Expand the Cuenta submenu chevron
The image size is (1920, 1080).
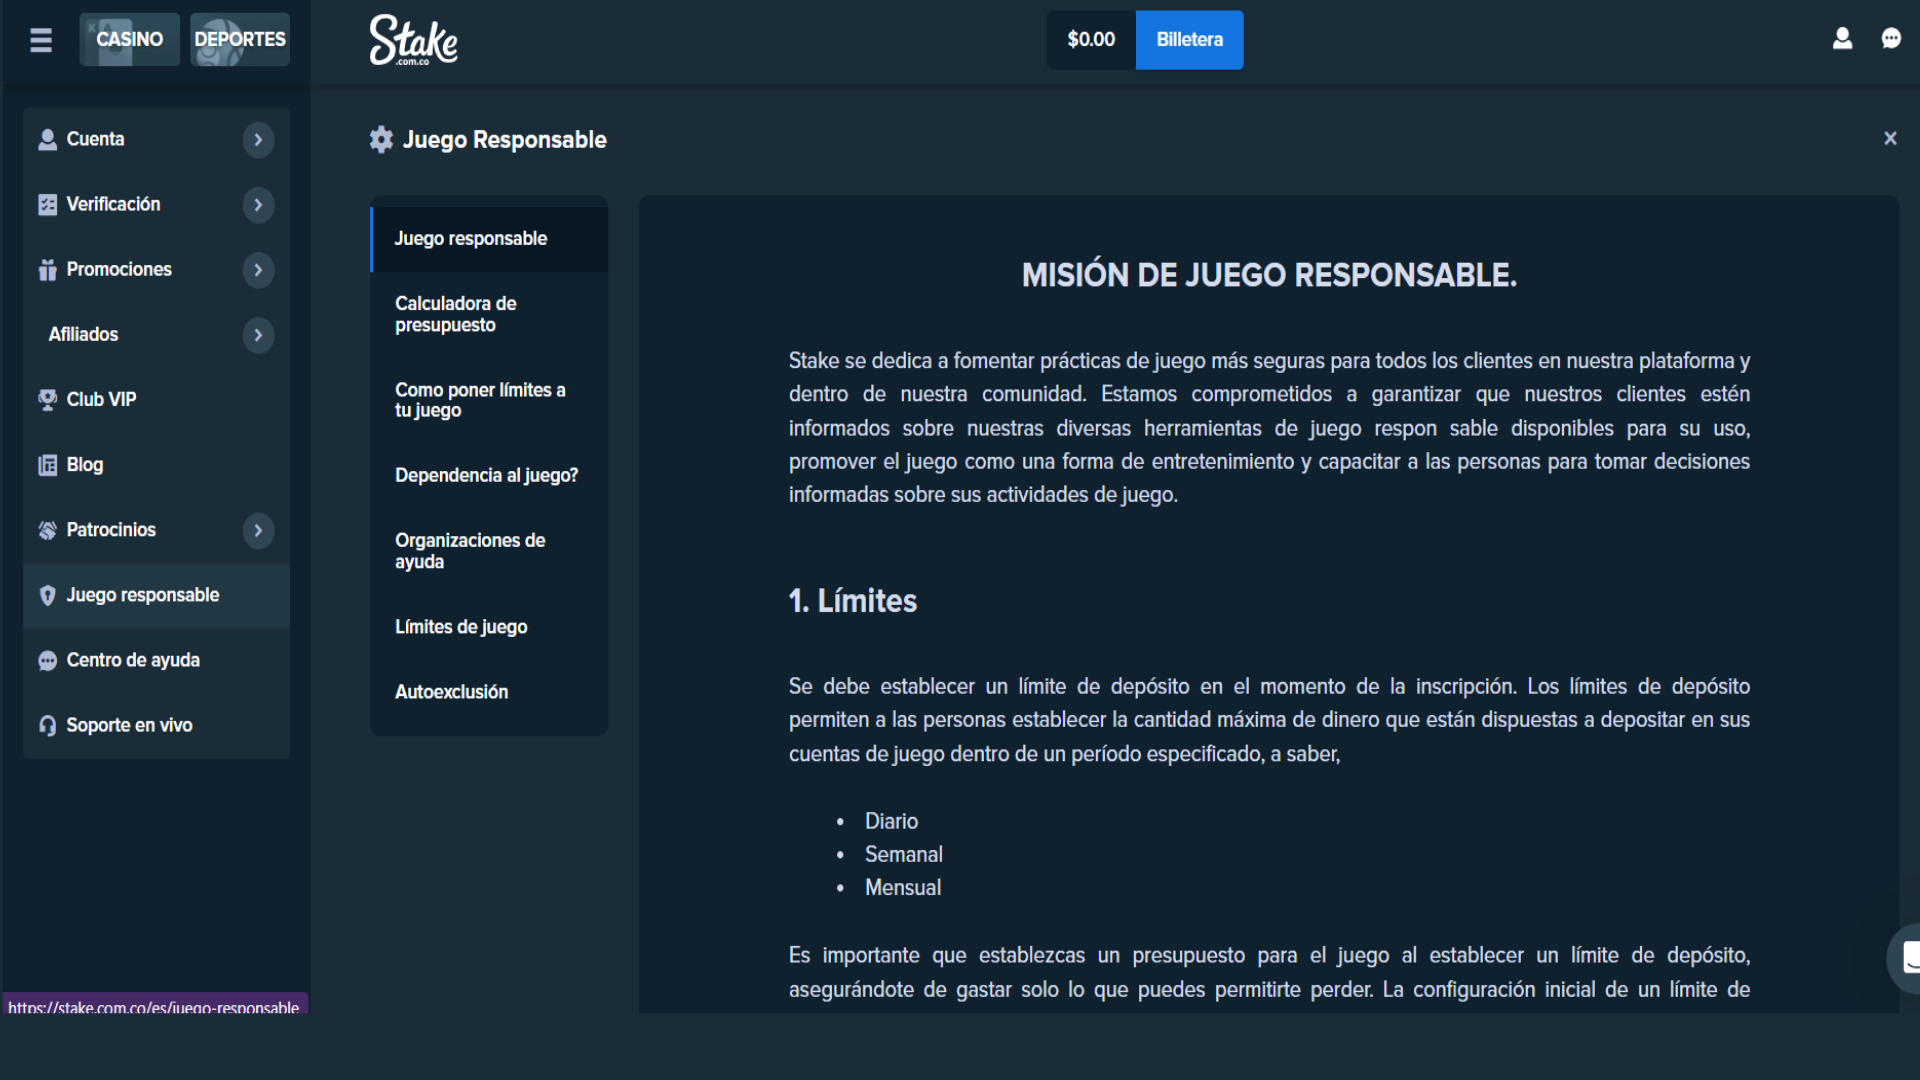point(258,140)
